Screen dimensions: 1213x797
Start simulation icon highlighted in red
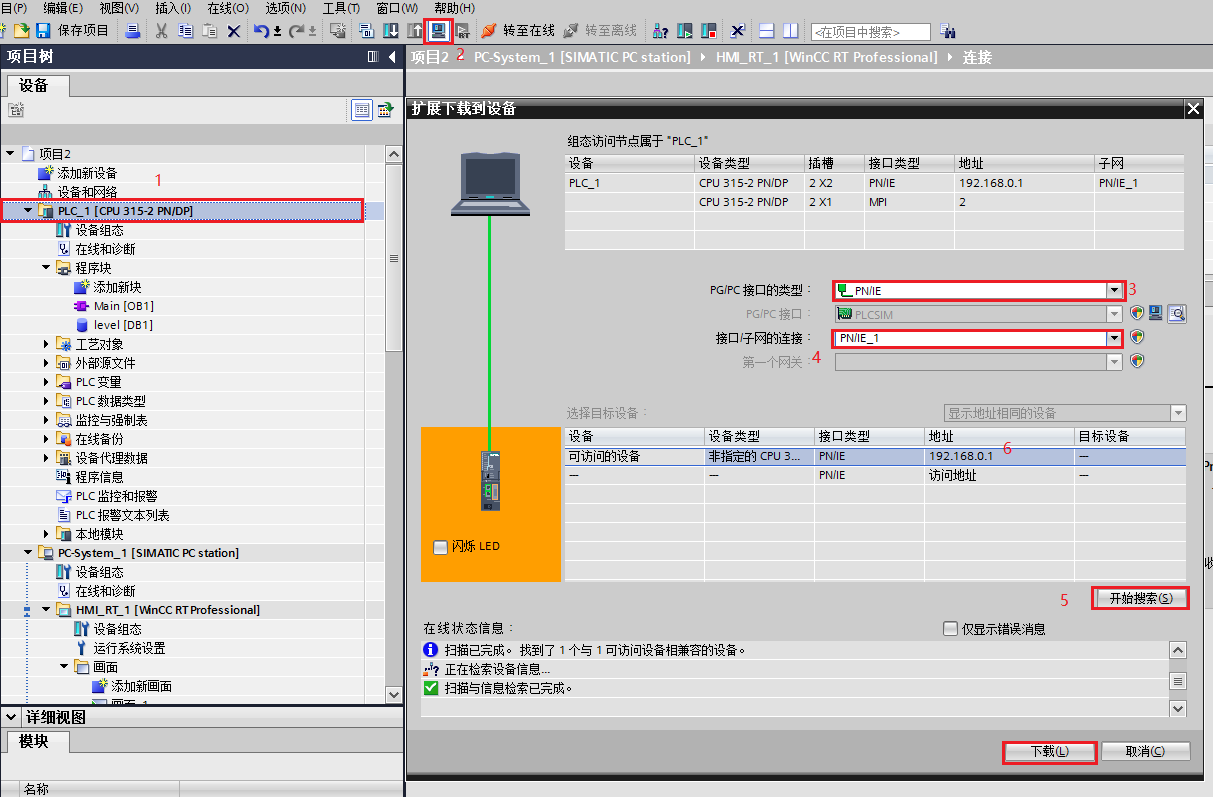point(438,31)
